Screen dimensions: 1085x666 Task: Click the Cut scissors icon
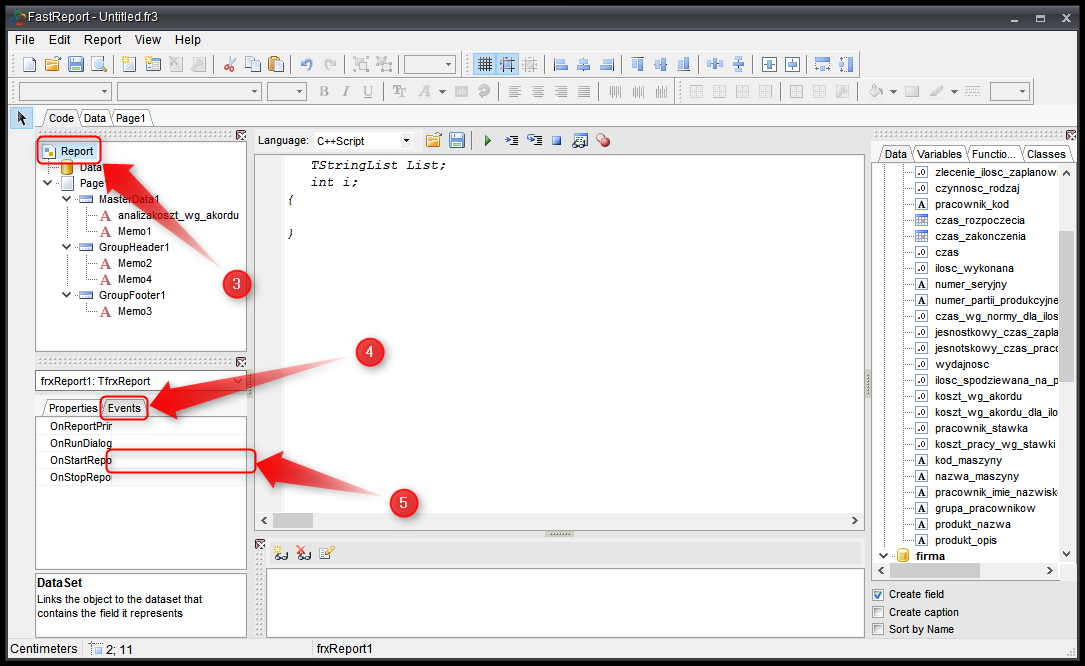pos(229,65)
